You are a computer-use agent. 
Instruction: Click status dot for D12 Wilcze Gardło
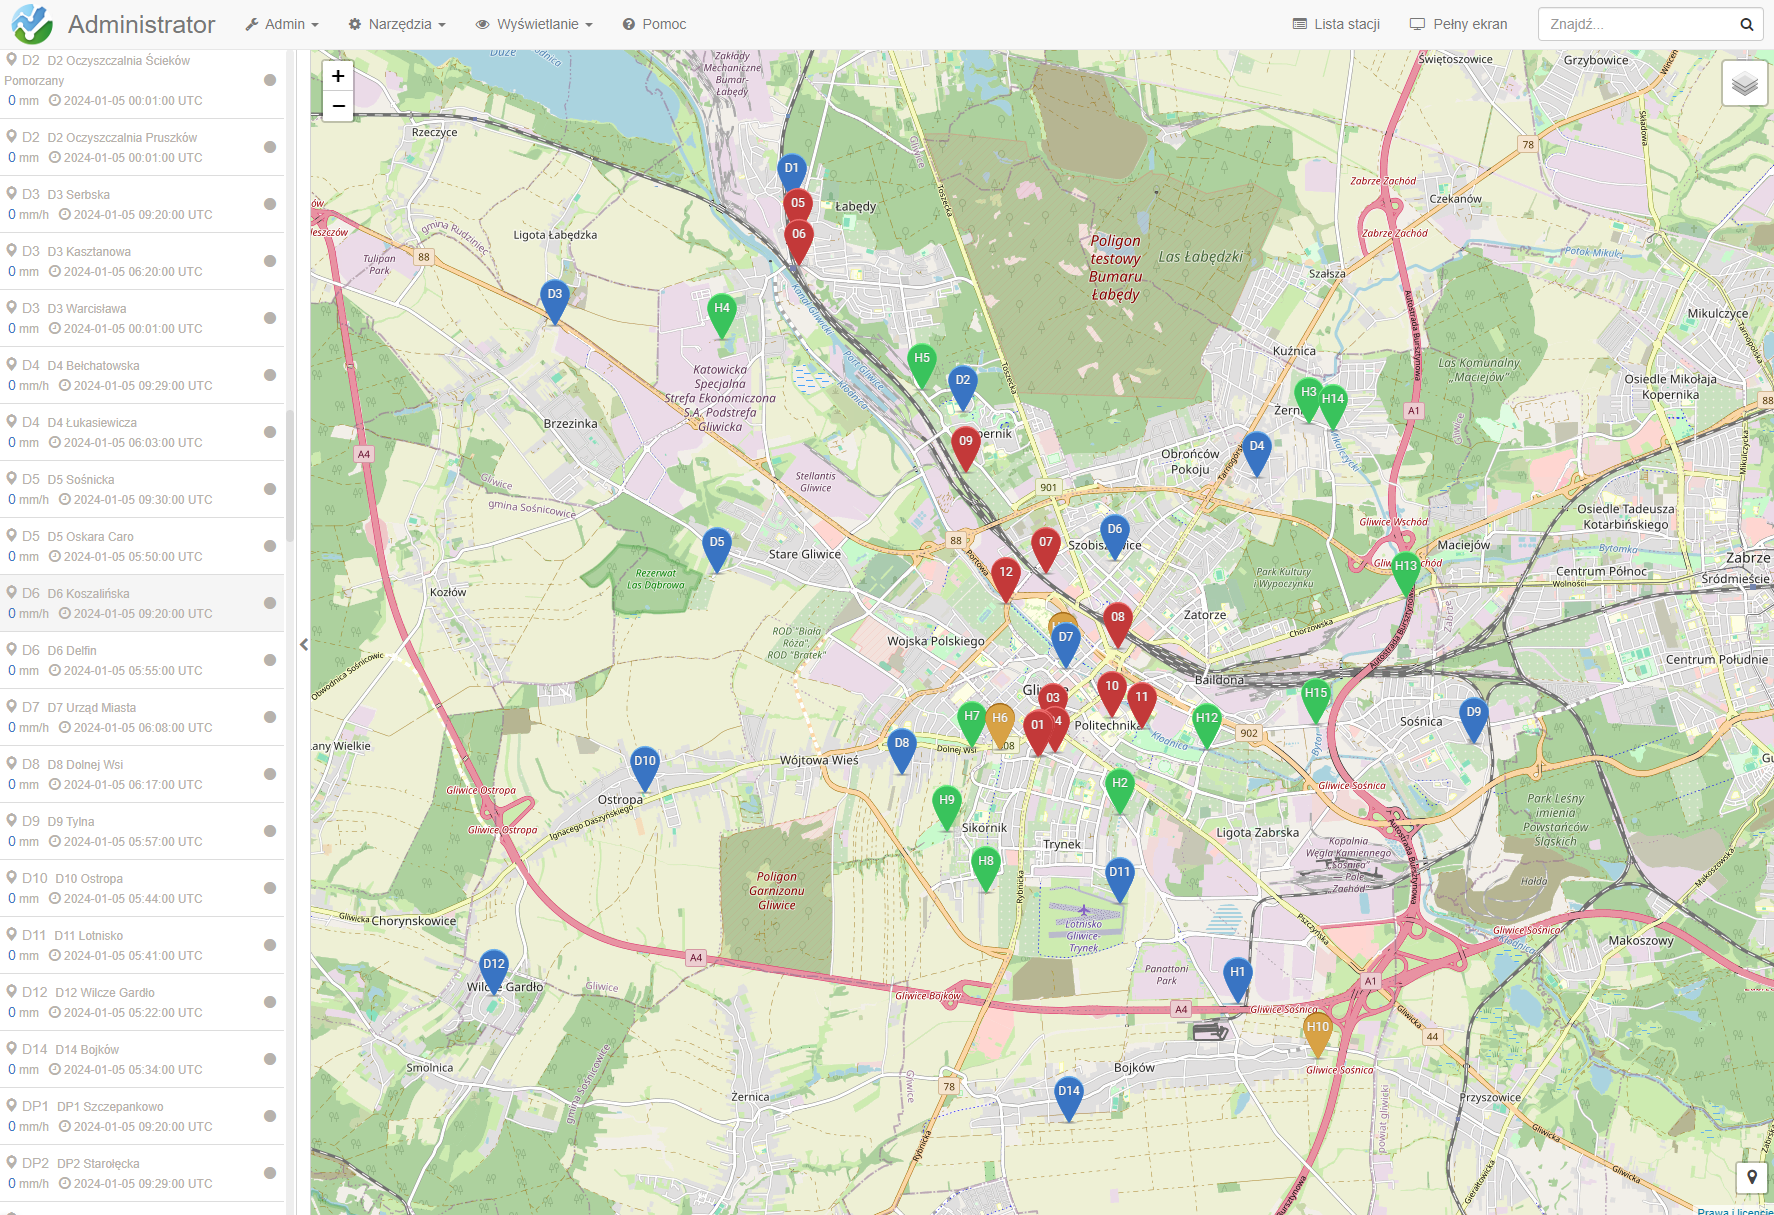(x=270, y=1002)
